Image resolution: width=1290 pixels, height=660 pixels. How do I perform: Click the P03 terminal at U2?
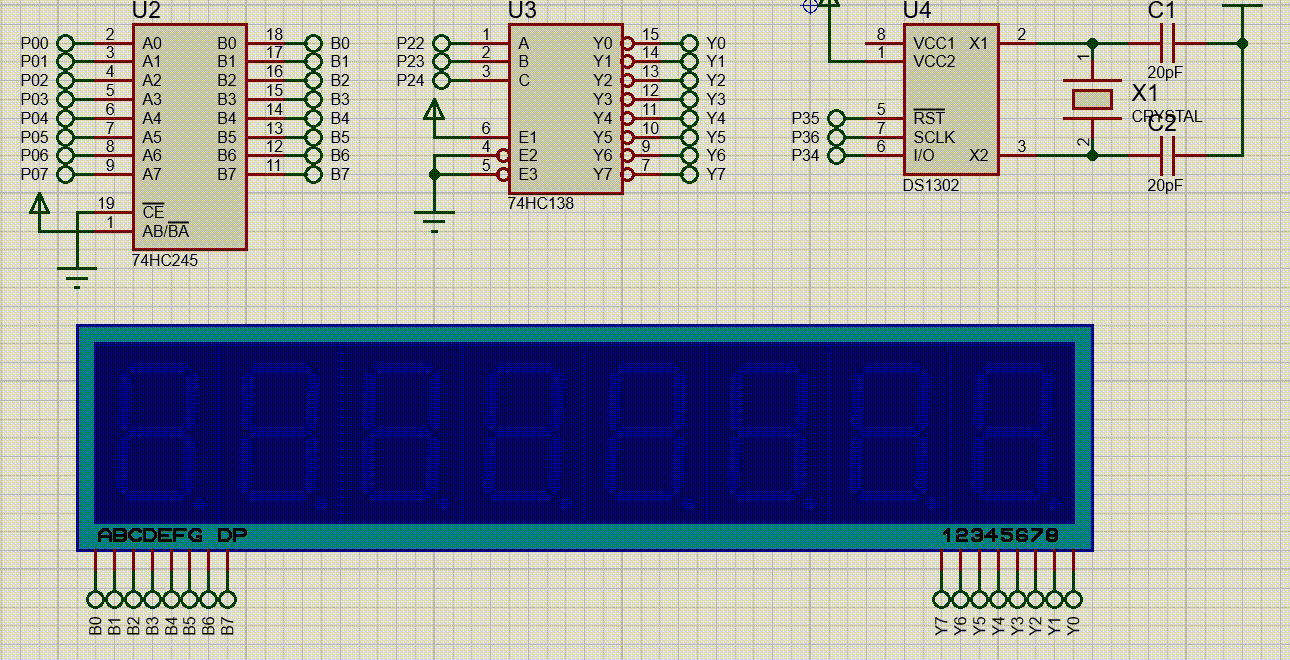point(66,99)
